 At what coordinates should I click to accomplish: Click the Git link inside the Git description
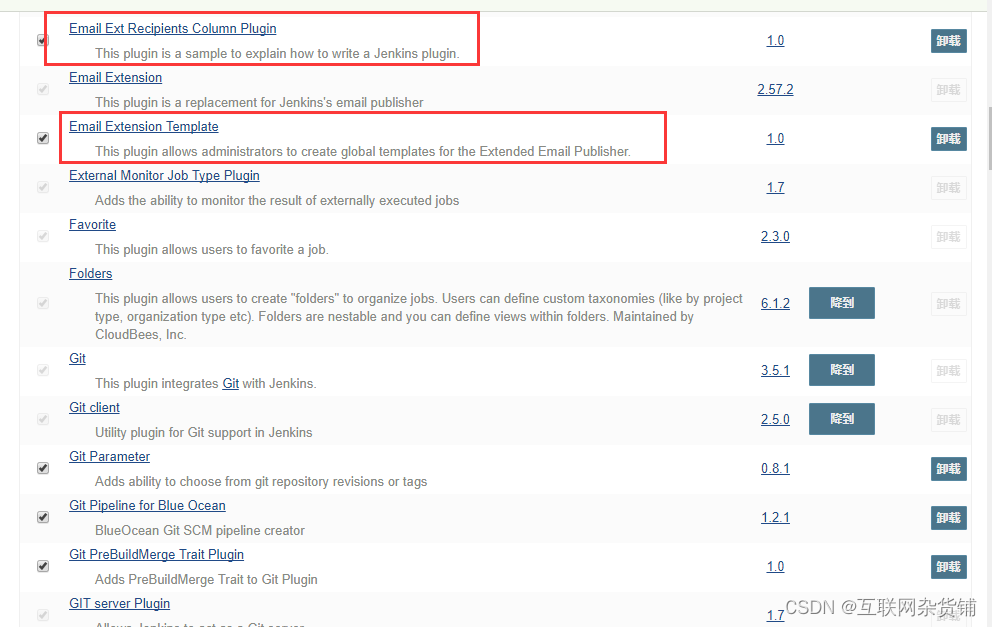pyautogui.click(x=230, y=383)
